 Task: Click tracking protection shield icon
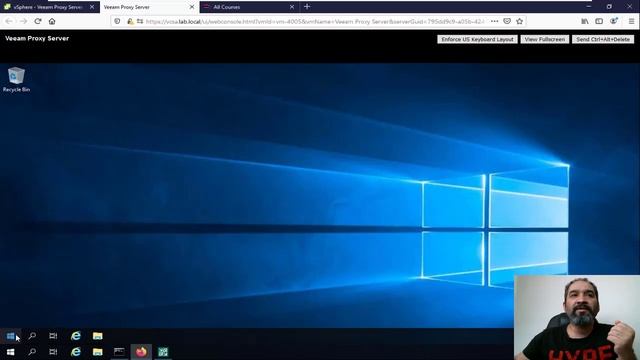117,21
